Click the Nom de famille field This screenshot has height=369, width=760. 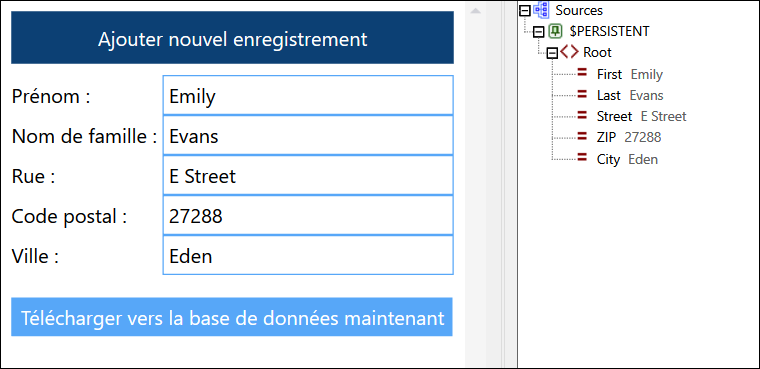tap(308, 135)
